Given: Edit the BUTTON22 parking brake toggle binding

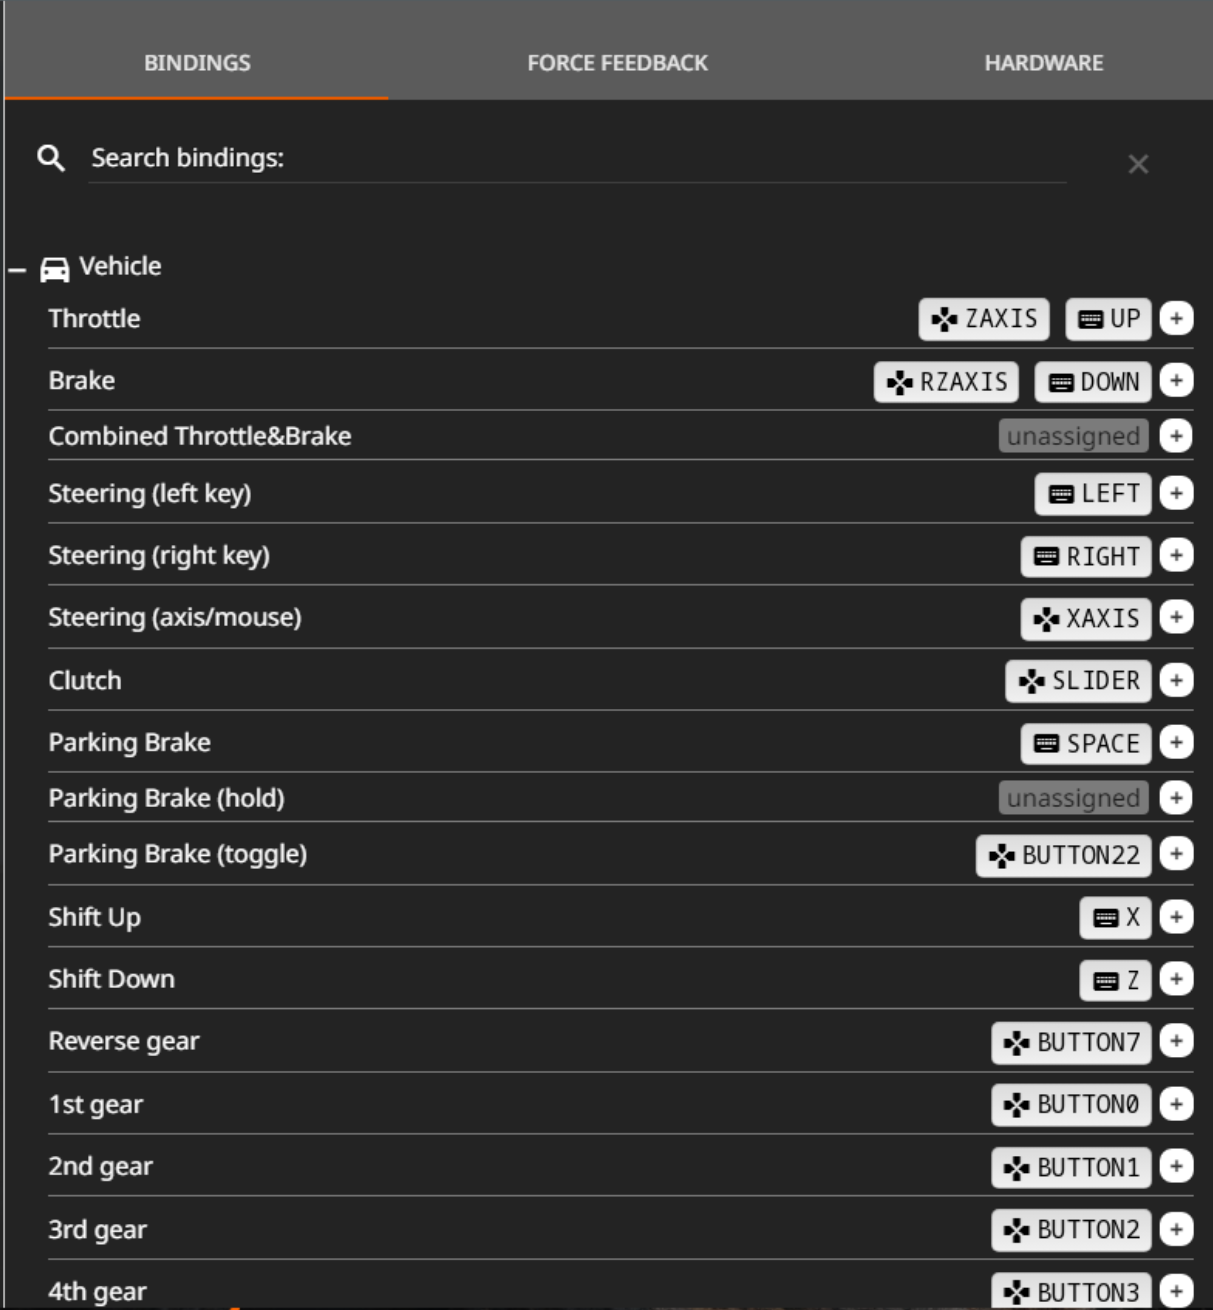Looking at the screenshot, I should (x=1064, y=856).
